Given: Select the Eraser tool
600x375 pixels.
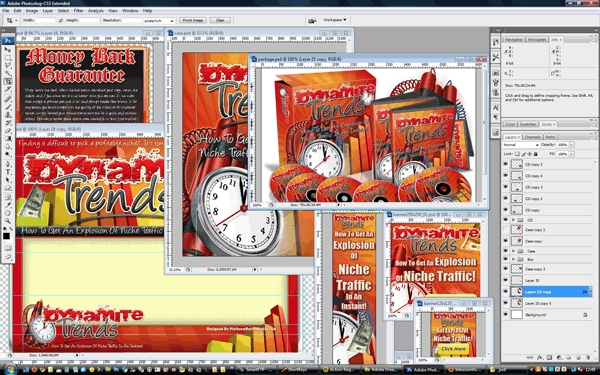Looking at the screenshot, I should point(8,130).
